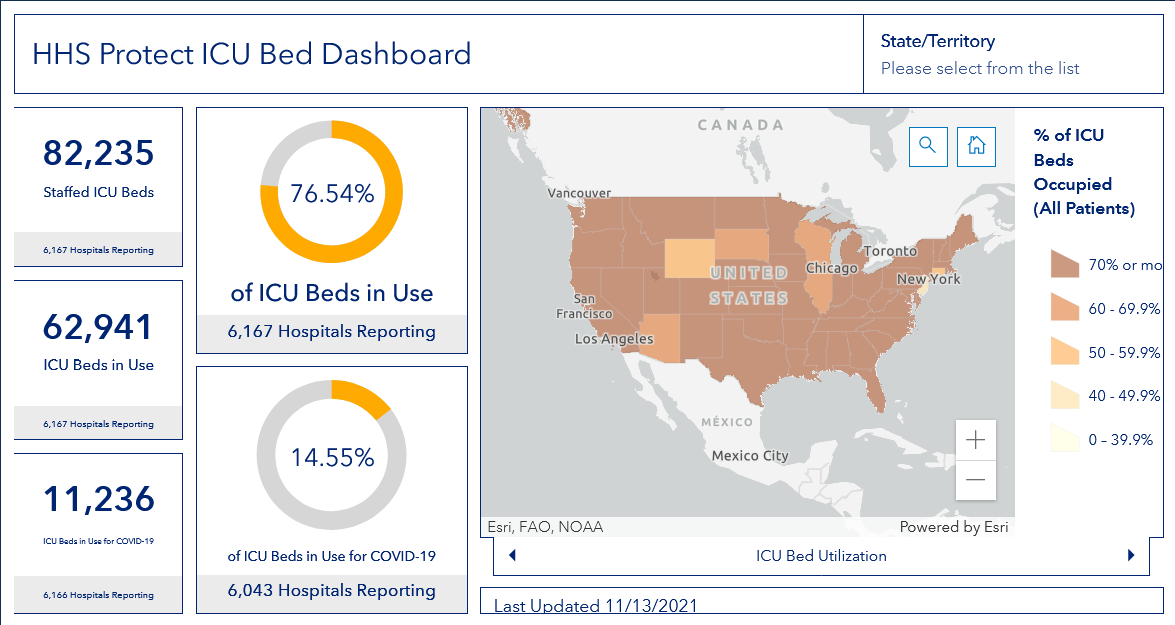Select the 82,235 Staffed ICU Beds card
Image resolution: width=1175 pixels, height=625 pixels.
point(98,187)
